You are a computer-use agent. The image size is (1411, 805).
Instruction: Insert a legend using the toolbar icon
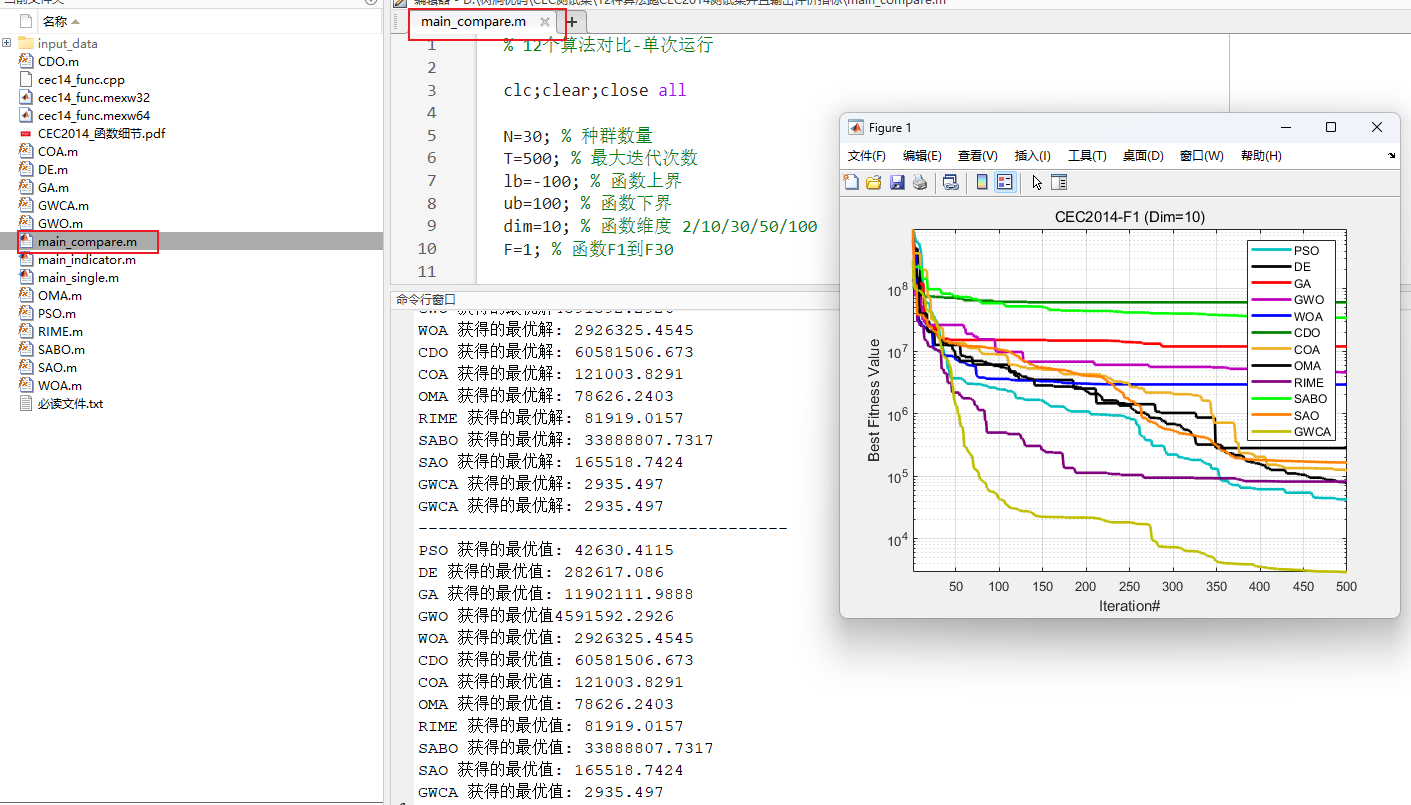(1002, 182)
